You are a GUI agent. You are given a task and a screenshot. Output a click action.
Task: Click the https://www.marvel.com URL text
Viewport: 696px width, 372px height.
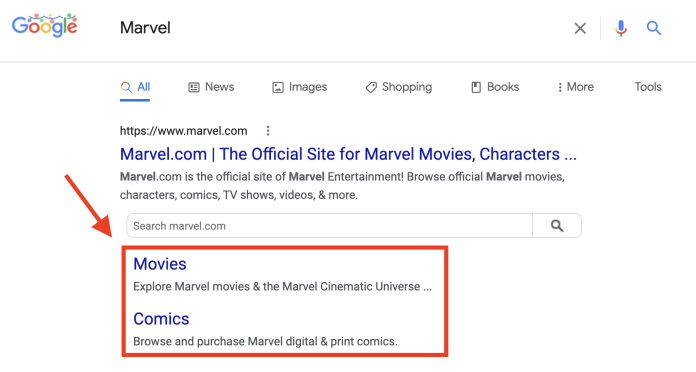(x=183, y=131)
